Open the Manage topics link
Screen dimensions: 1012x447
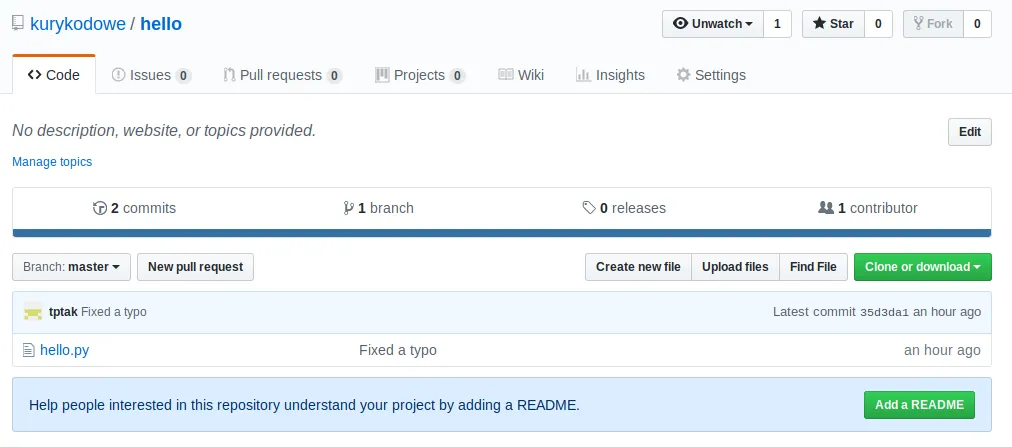coord(52,162)
